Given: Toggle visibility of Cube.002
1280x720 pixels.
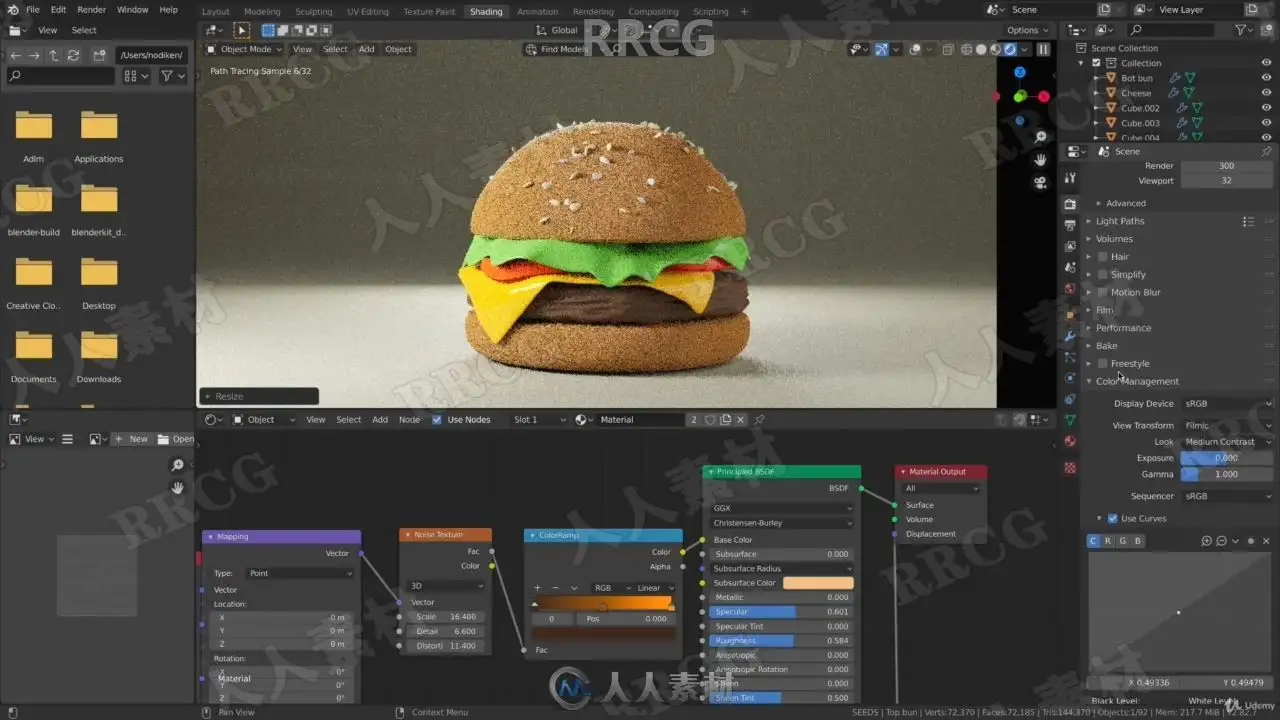Looking at the screenshot, I should (1266, 108).
